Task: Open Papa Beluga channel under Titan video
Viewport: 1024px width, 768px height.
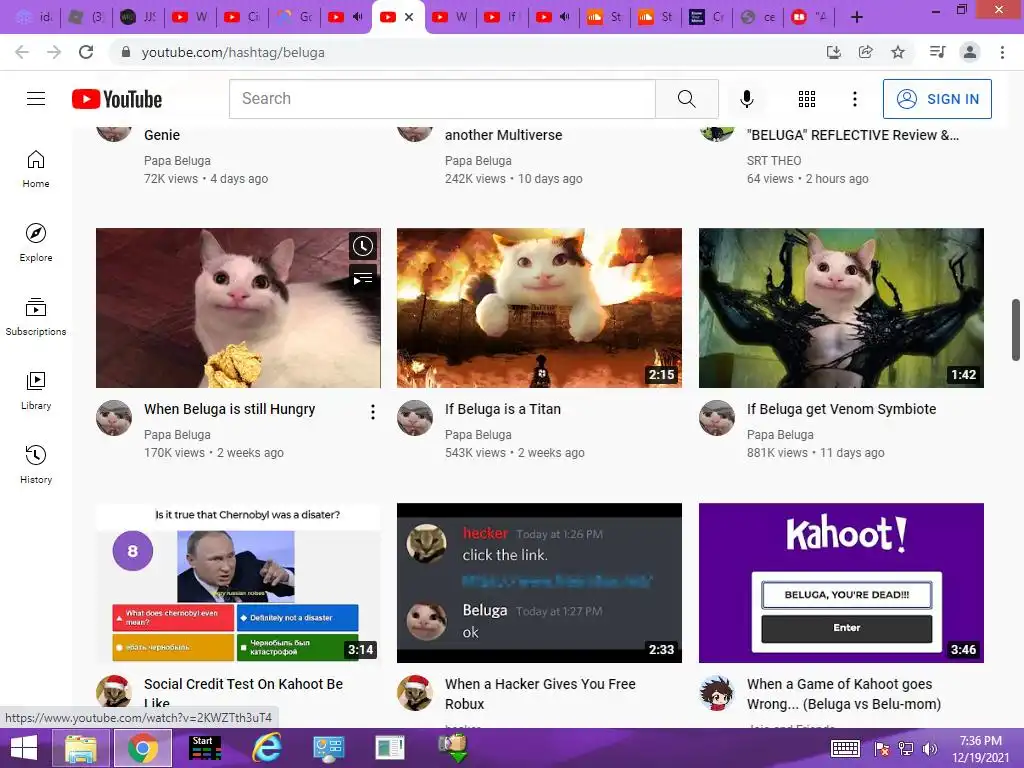Action: tap(478, 434)
